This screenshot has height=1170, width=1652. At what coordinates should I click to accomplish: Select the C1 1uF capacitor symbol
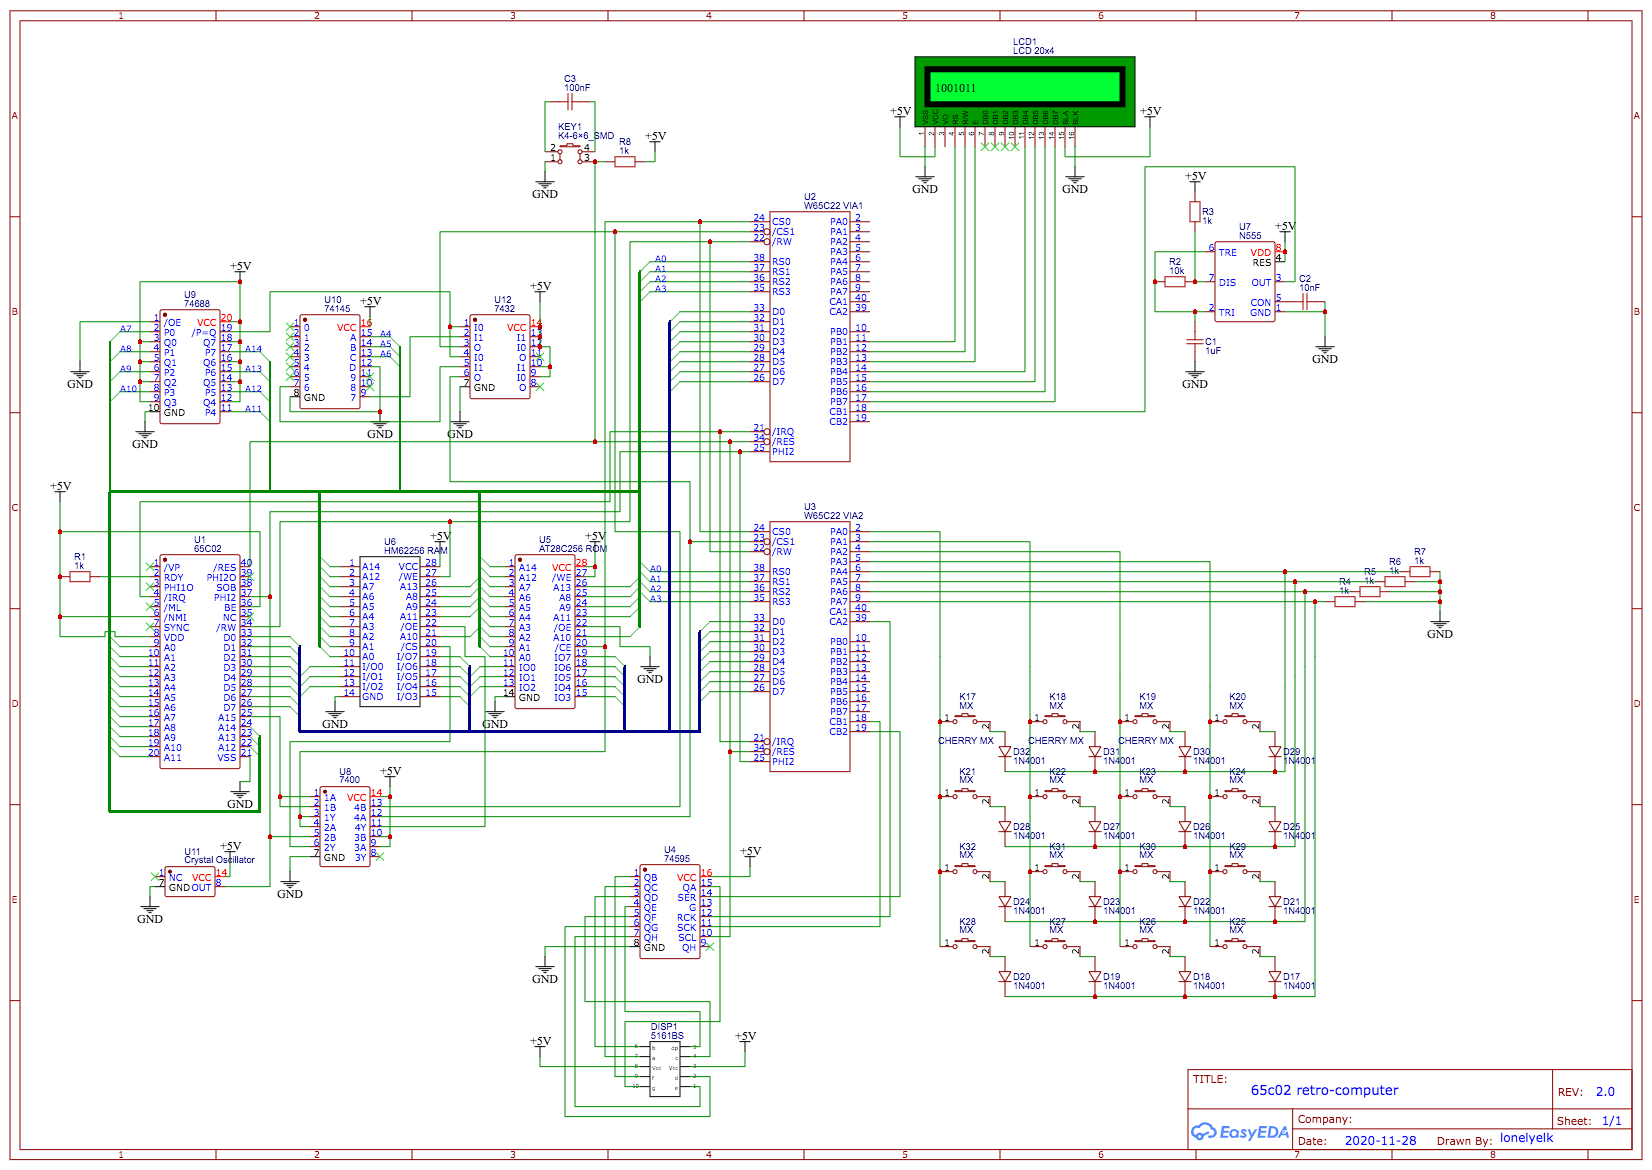pyautogui.click(x=1195, y=342)
